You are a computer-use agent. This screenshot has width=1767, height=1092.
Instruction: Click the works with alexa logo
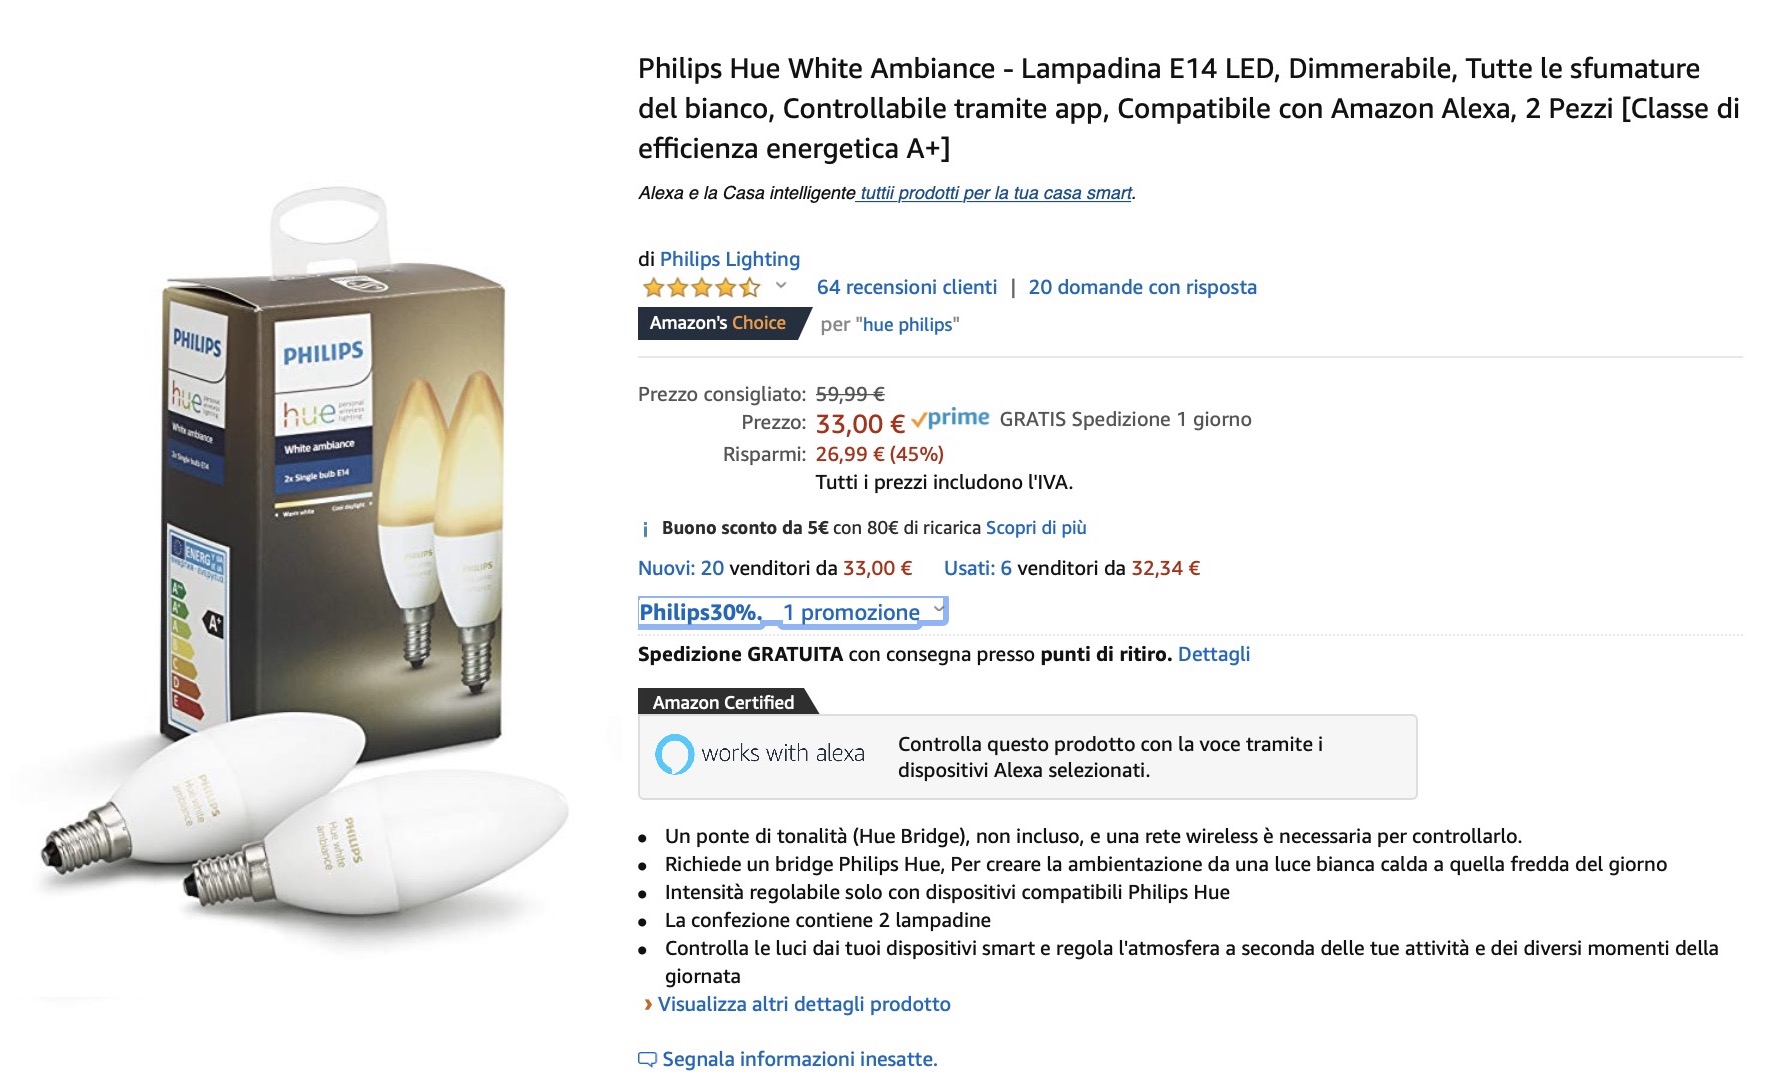click(x=760, y=754)
